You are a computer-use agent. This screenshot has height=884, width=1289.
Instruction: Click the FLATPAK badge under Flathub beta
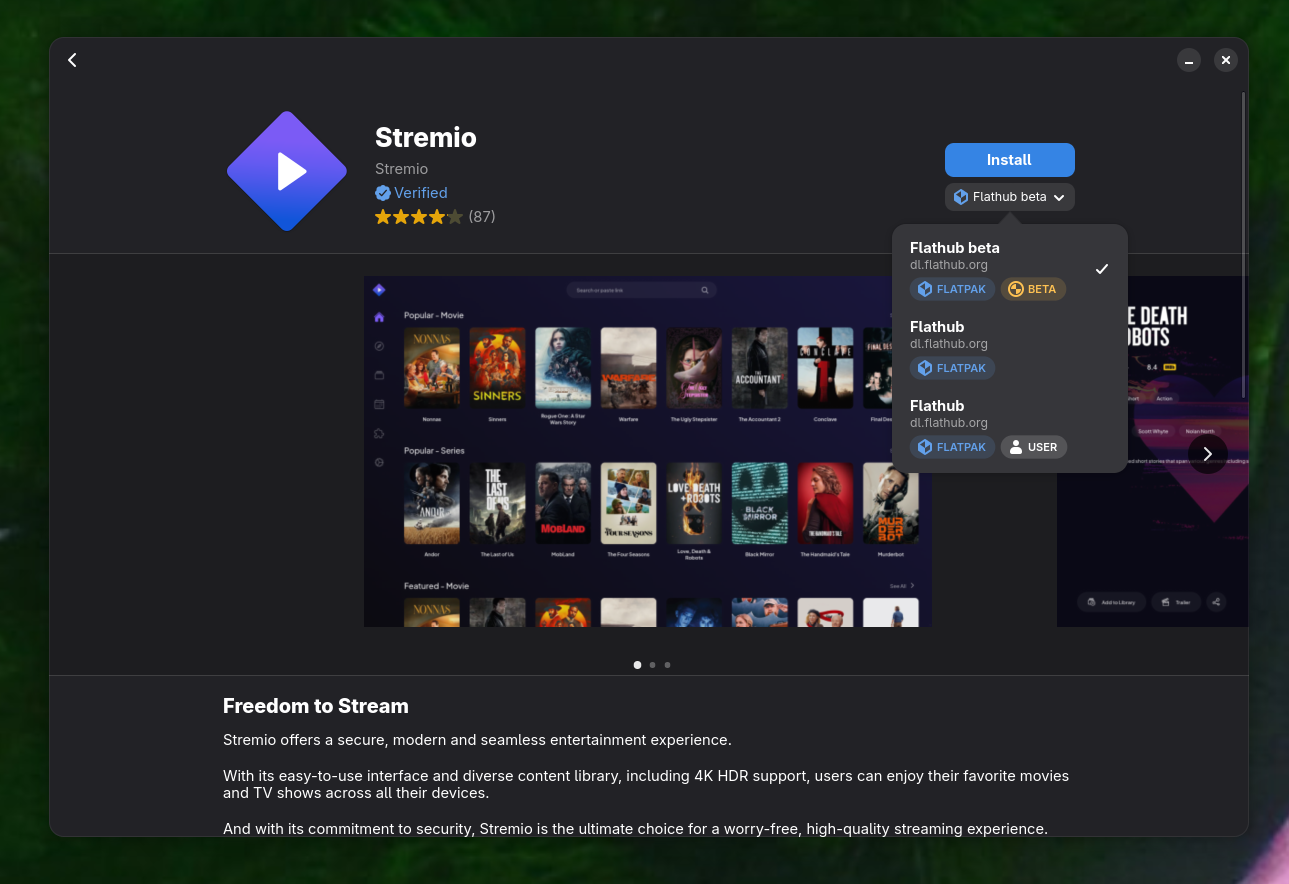[x=952, y=289]
